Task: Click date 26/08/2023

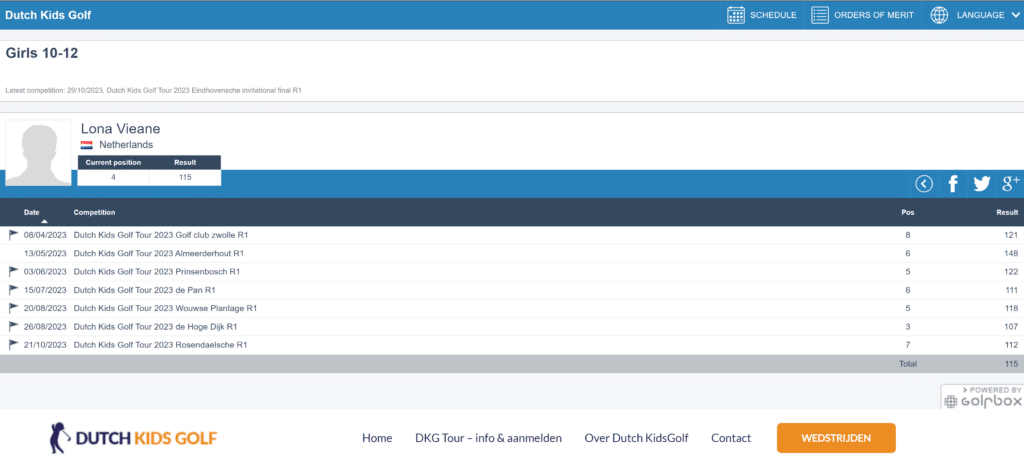Action: [x=45, y=326]
